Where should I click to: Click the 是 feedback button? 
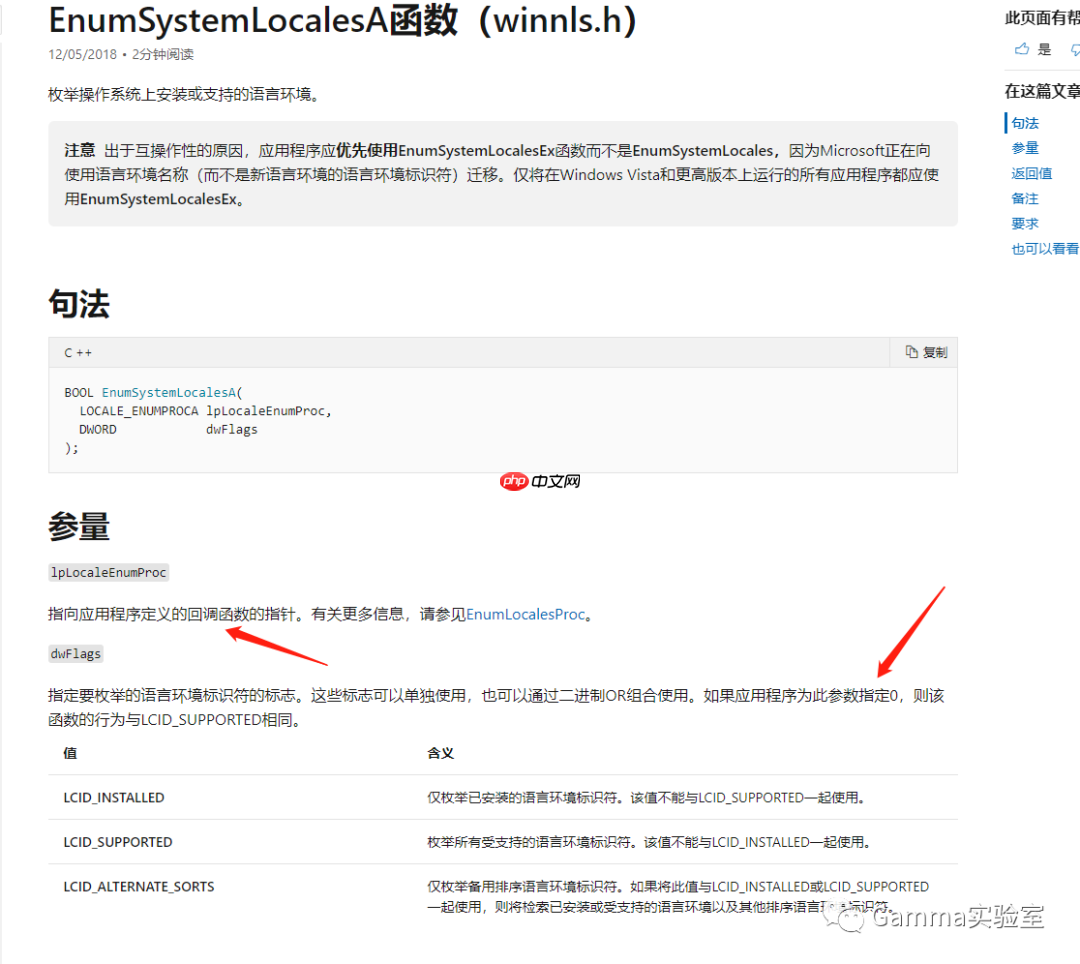point(1044,49)
